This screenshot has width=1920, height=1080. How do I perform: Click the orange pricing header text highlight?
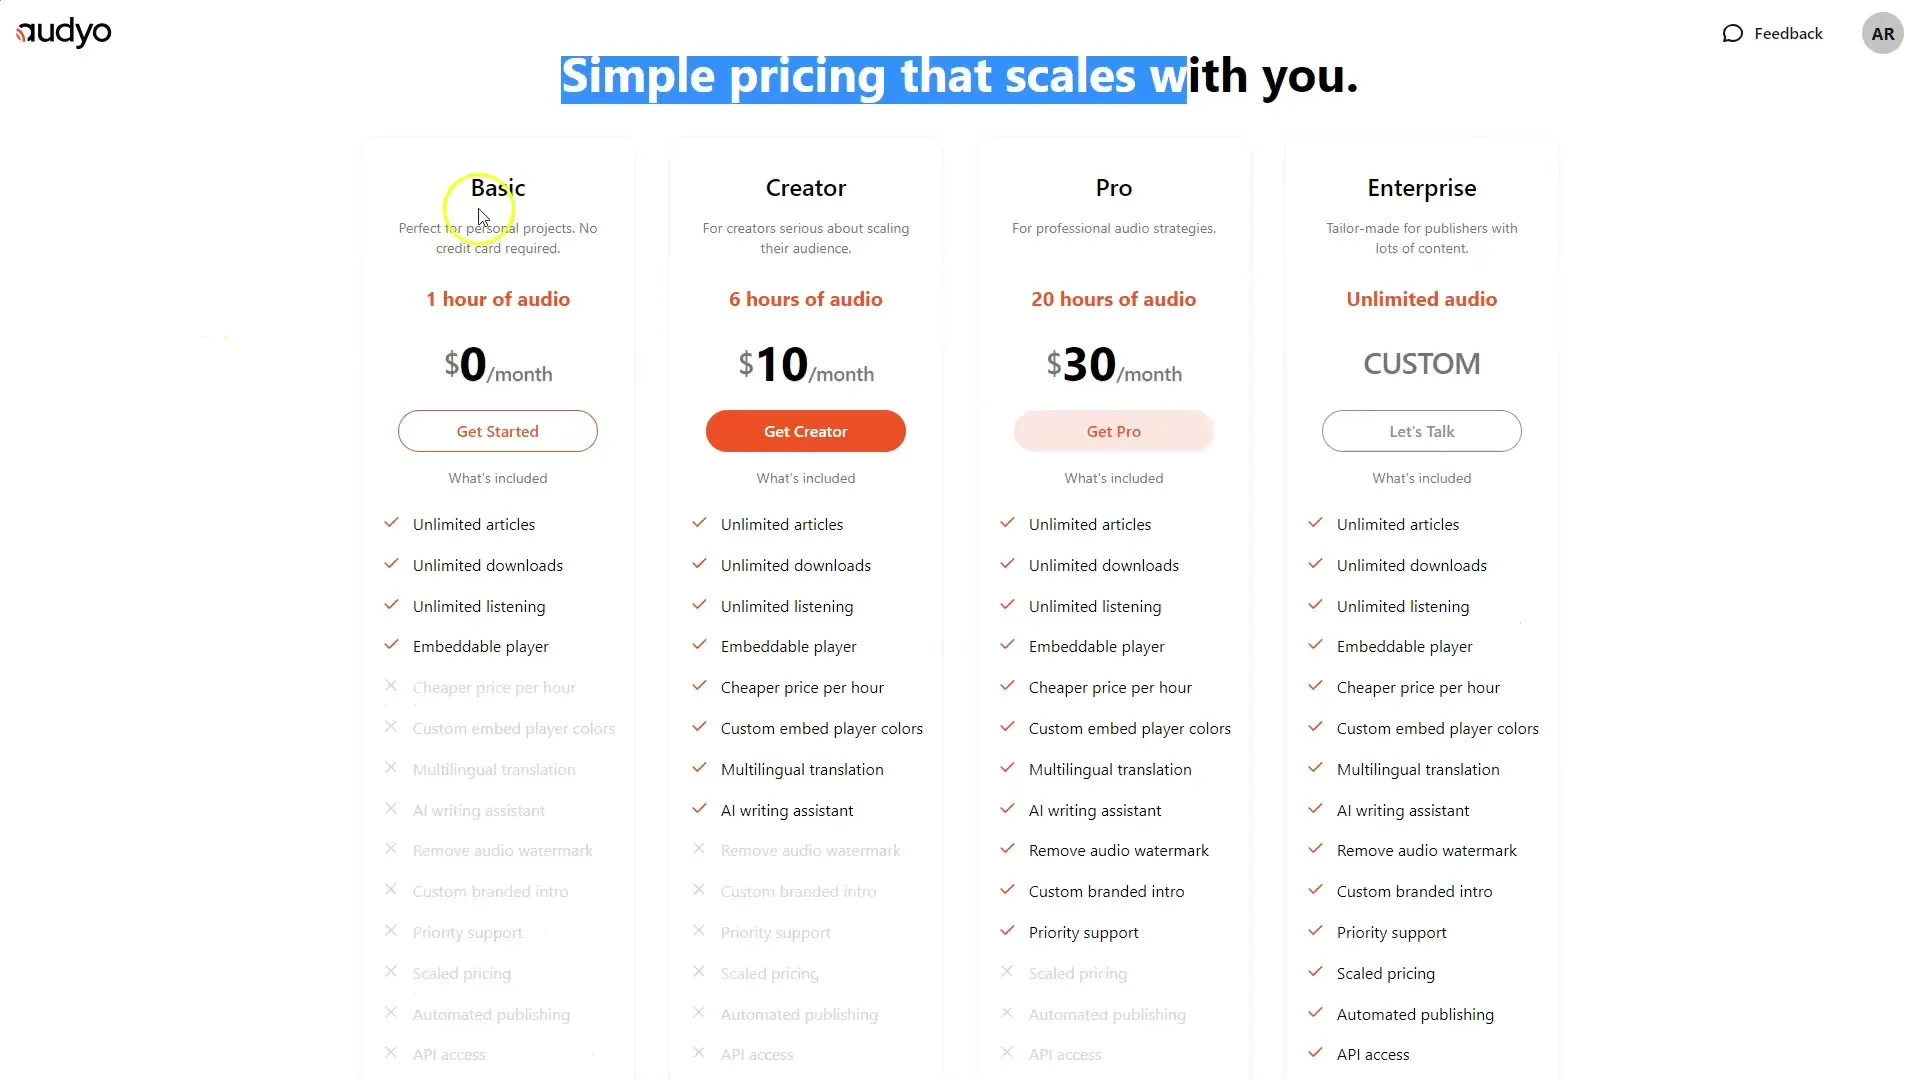[497, 299]
